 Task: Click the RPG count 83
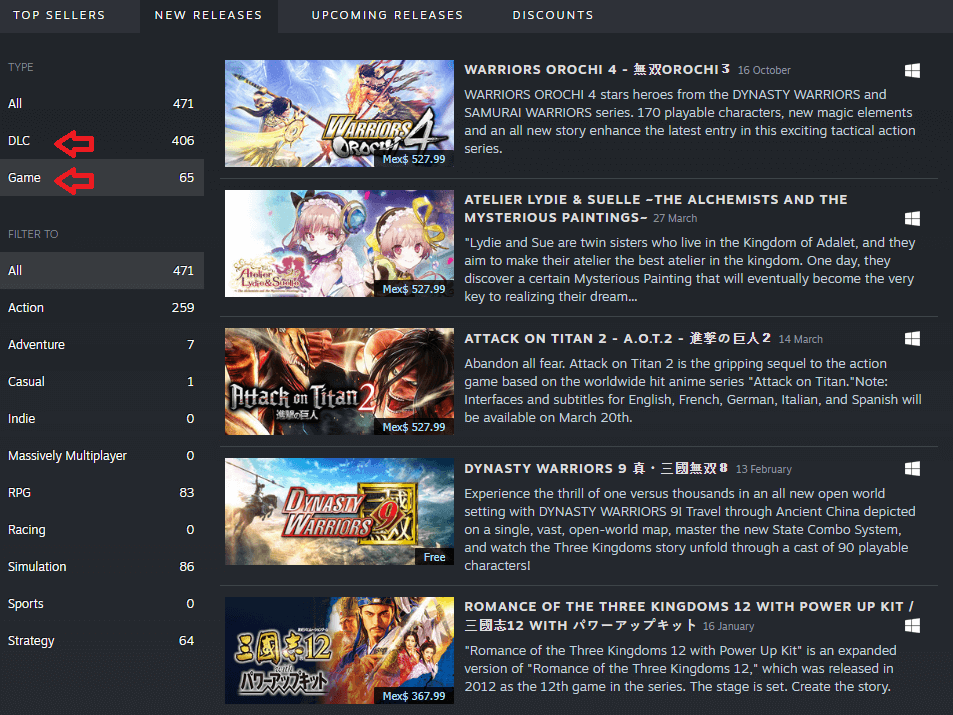click(187, 492)
